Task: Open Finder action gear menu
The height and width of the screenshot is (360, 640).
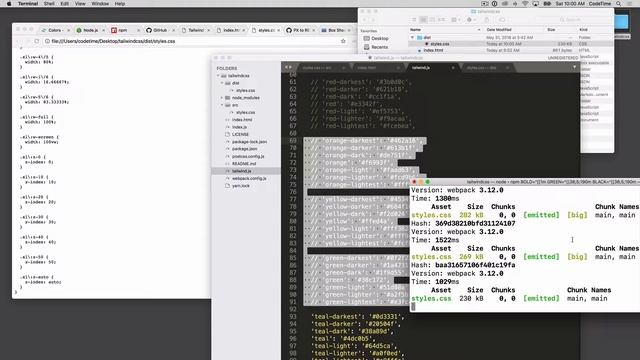Action: coord(471,20)
